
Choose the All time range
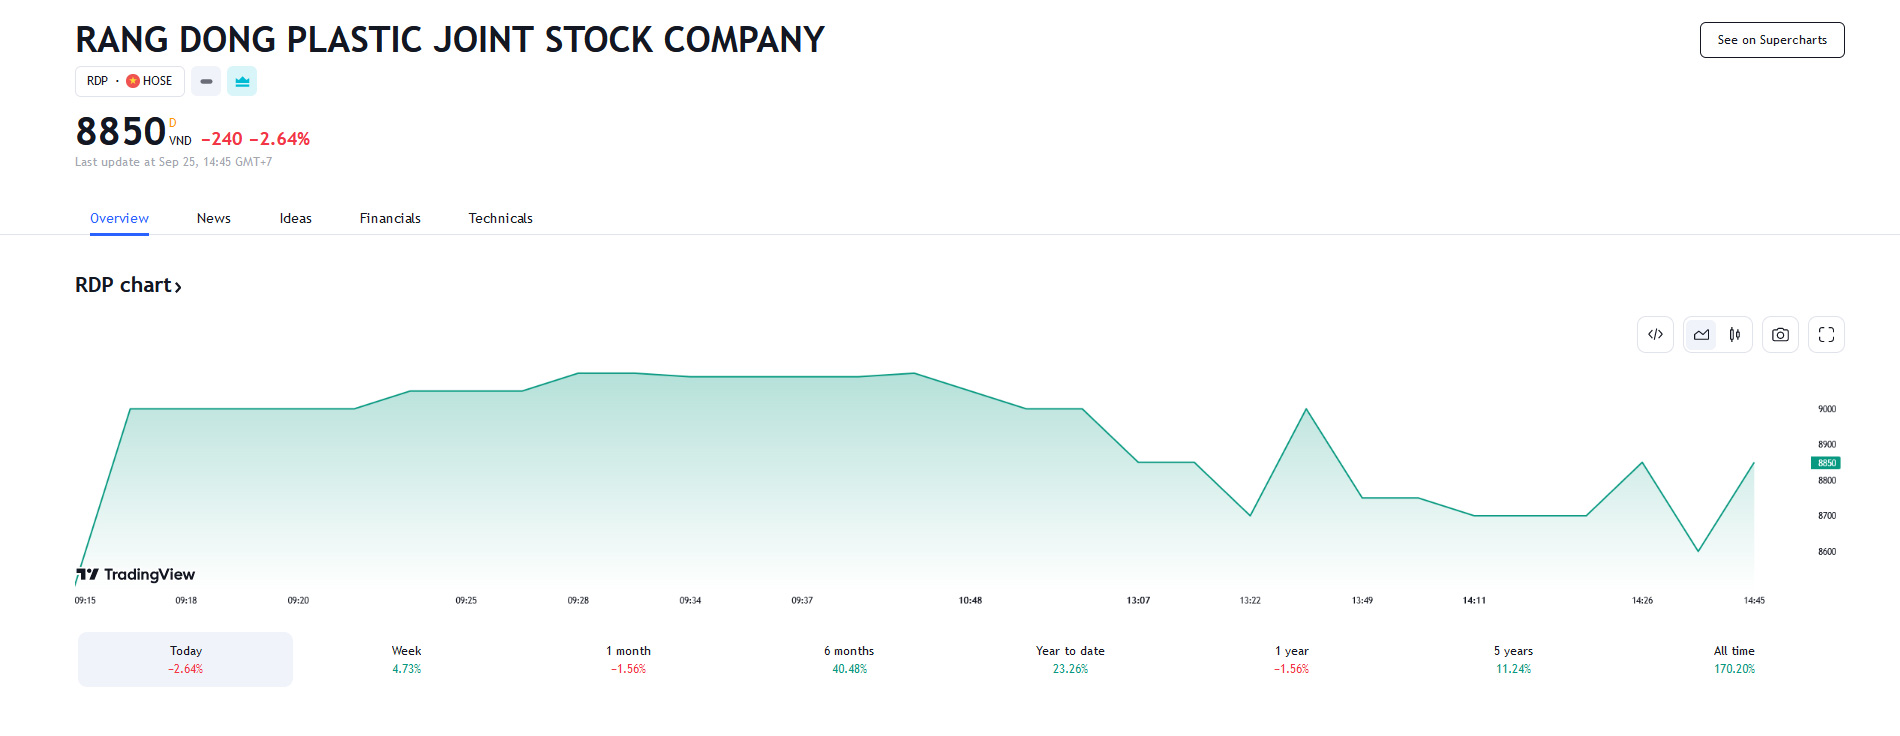(x=1734, y=659)
